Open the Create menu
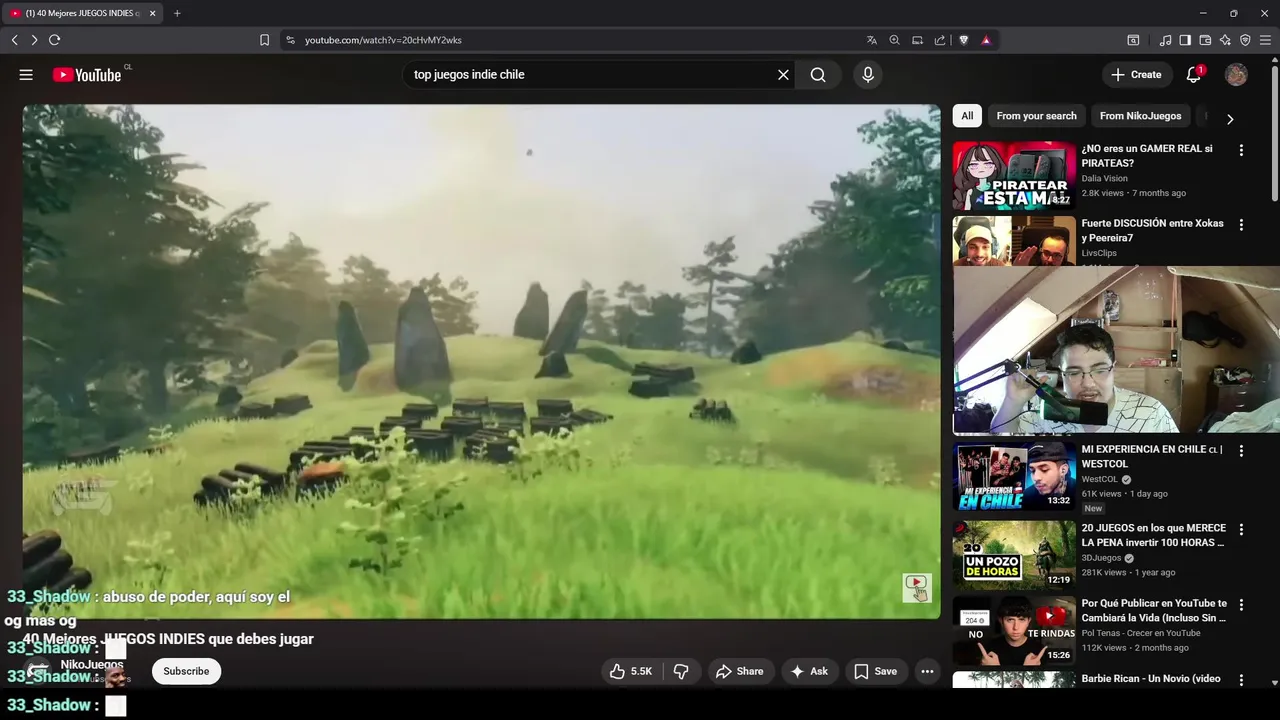Viewport: 1280px width, 720px height. coord(1136,75)
